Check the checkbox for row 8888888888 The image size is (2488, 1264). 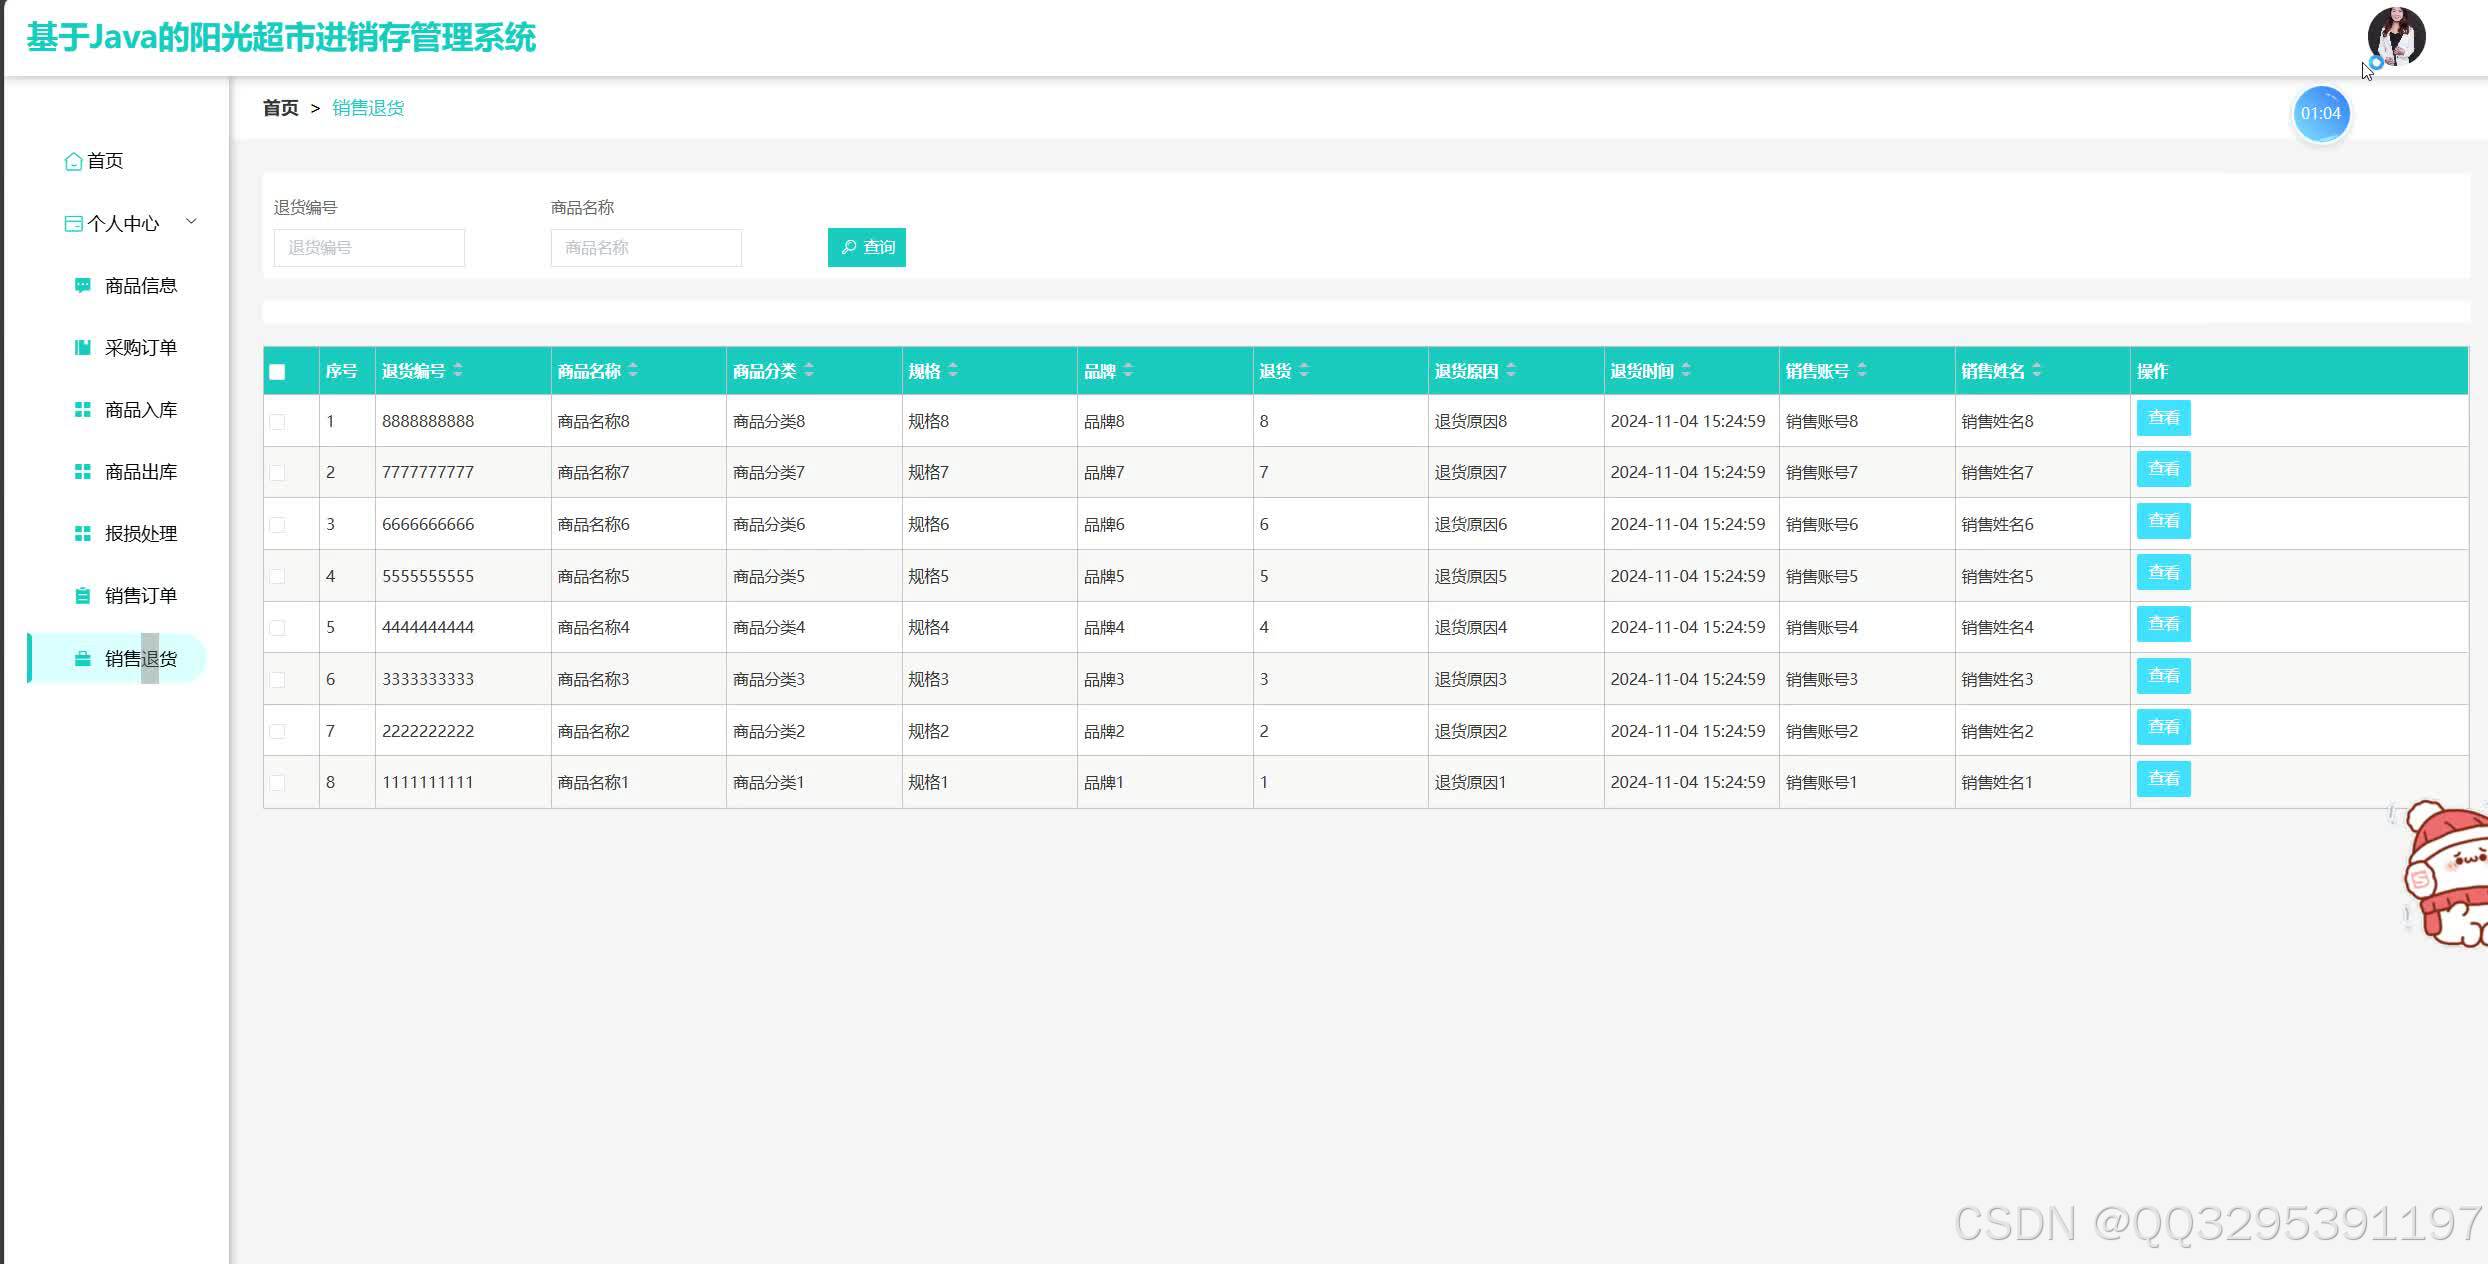(277, 422)
